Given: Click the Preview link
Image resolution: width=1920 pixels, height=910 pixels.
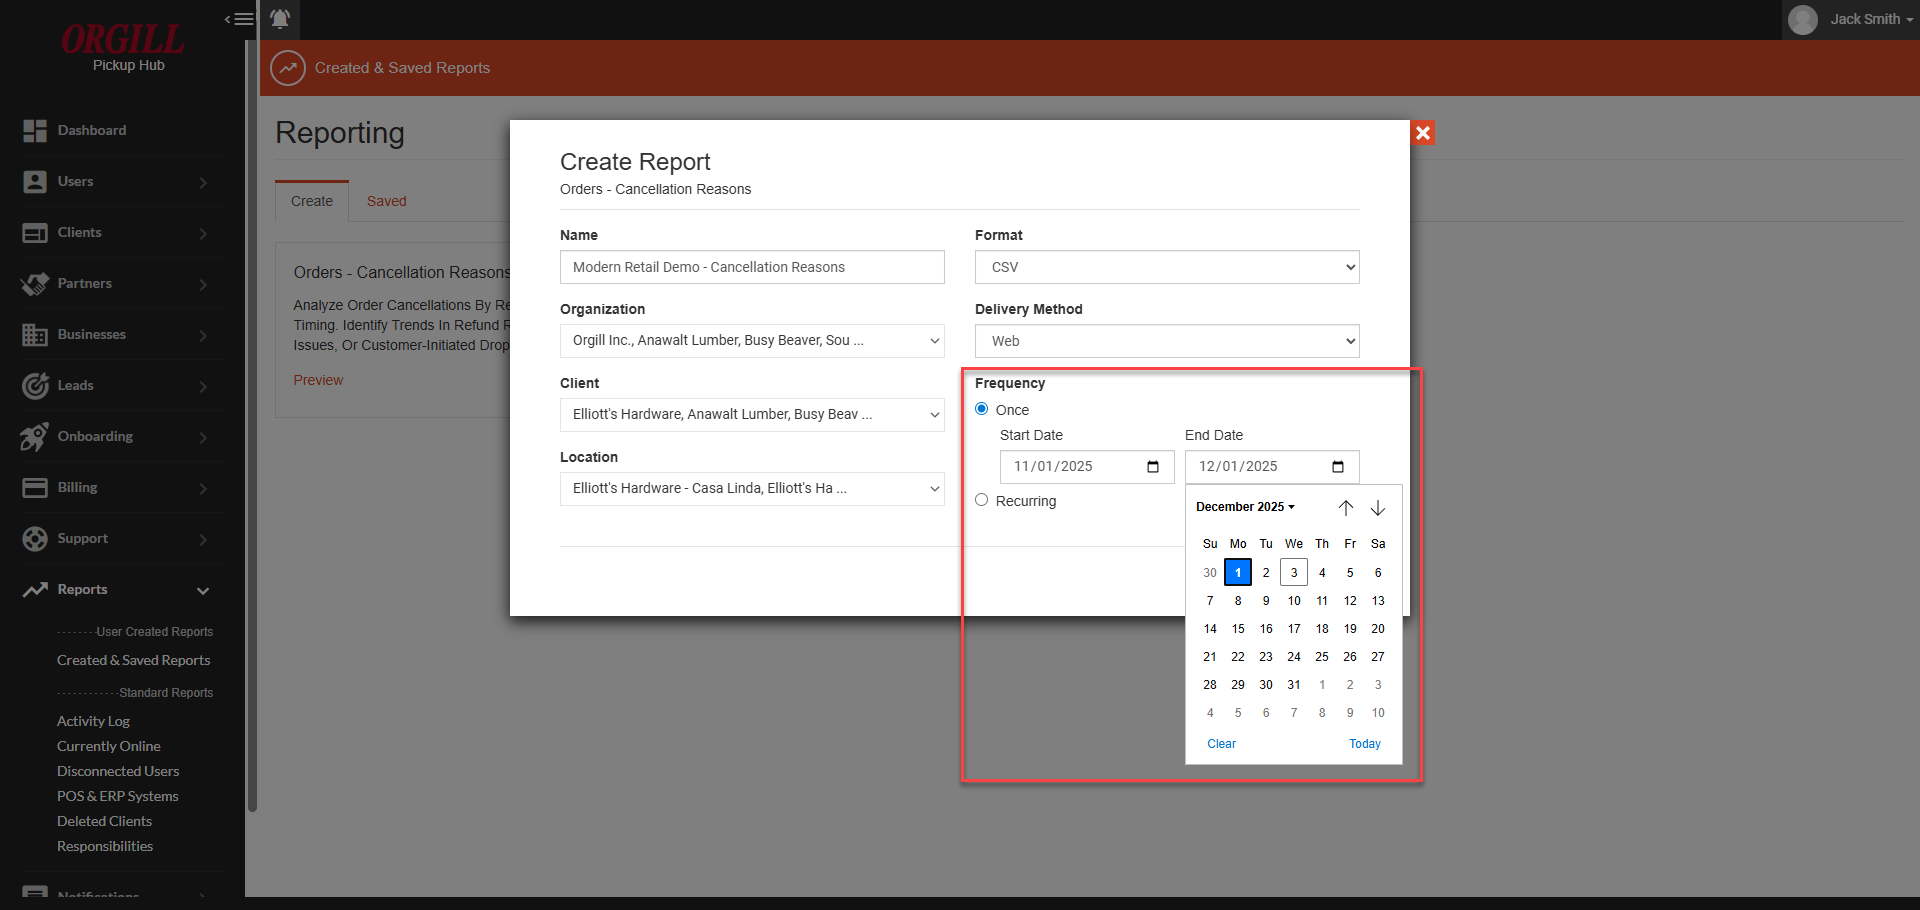Looking at the screenshot, I should point(318,380).
